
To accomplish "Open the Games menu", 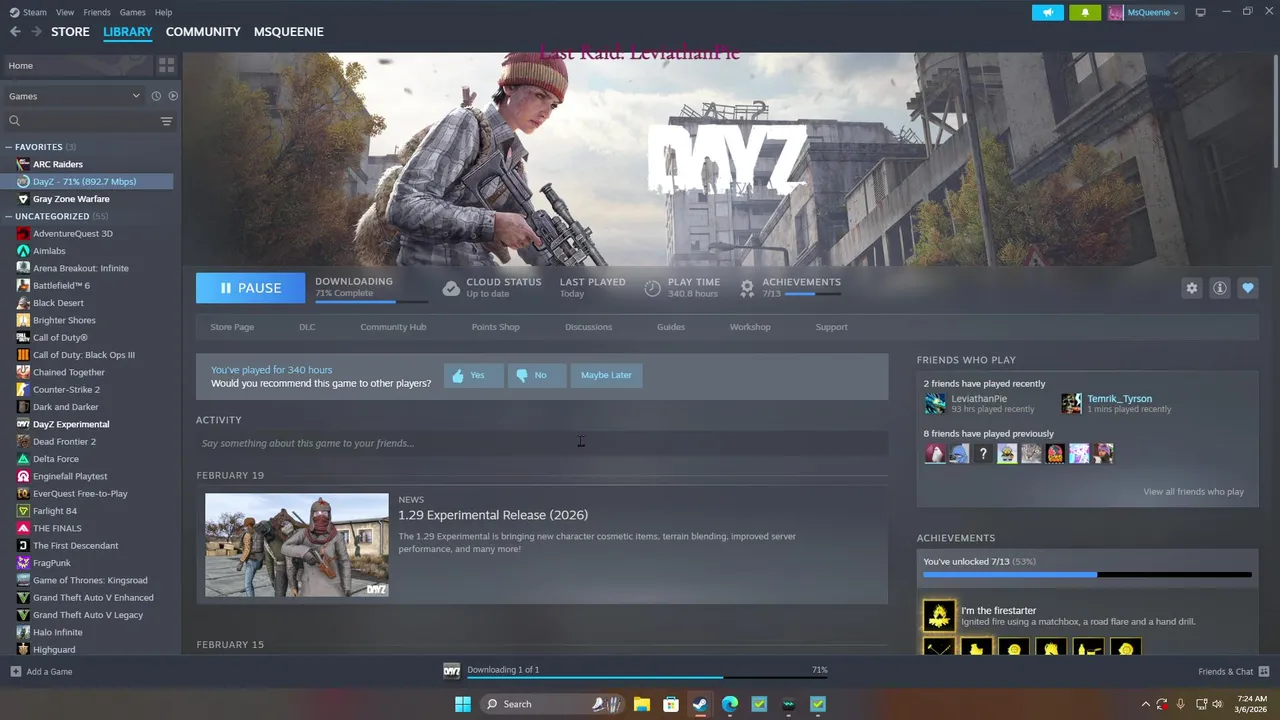I will coord(132,12).
